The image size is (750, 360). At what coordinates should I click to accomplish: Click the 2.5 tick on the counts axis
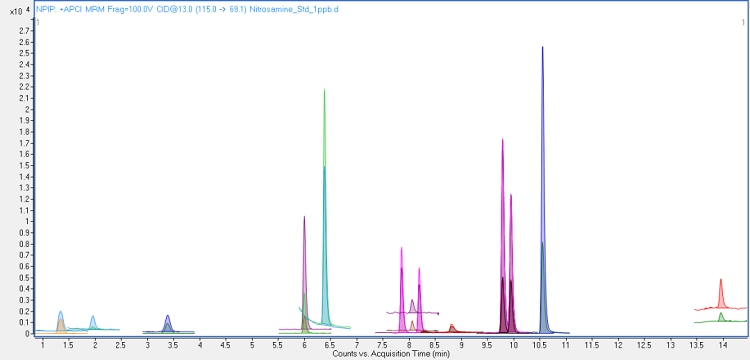(25, 54)
